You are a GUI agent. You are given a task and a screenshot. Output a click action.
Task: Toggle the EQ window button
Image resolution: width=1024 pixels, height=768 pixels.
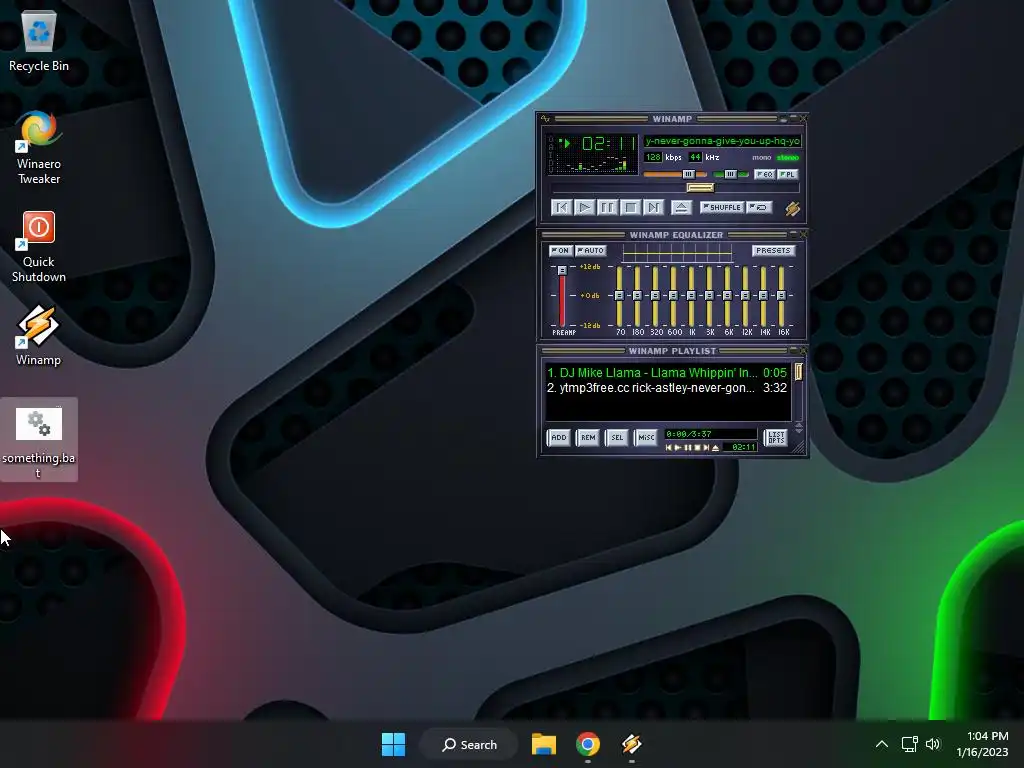pos(765,174)
